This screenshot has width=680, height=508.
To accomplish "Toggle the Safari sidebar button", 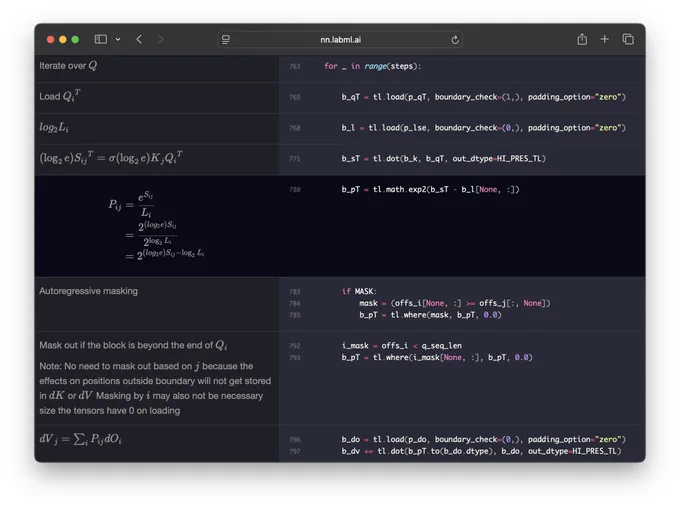I will (x=101, y=39).
